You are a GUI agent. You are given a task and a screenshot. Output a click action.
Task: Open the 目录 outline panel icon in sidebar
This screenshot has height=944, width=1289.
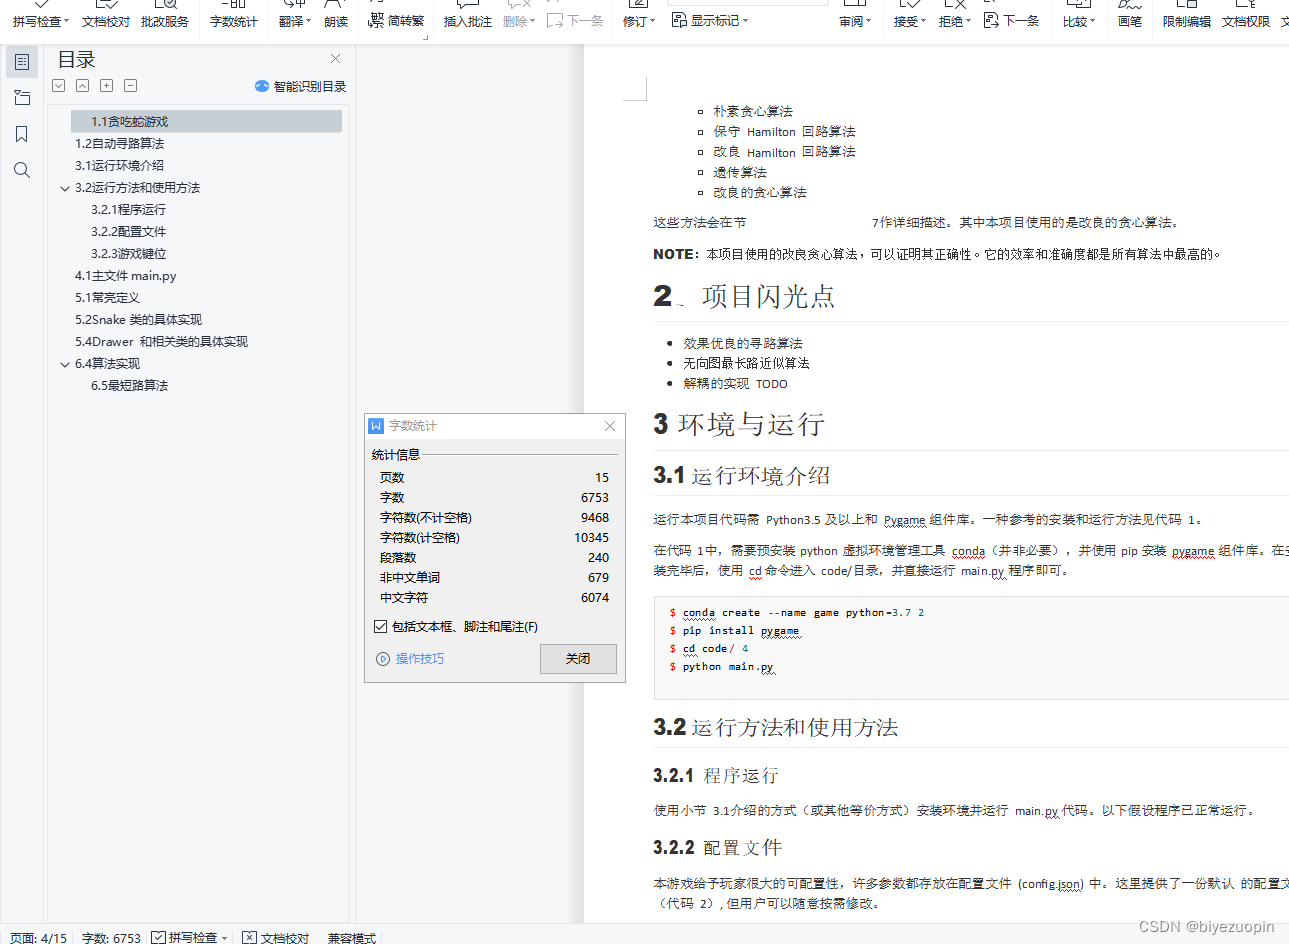[22, 62]
